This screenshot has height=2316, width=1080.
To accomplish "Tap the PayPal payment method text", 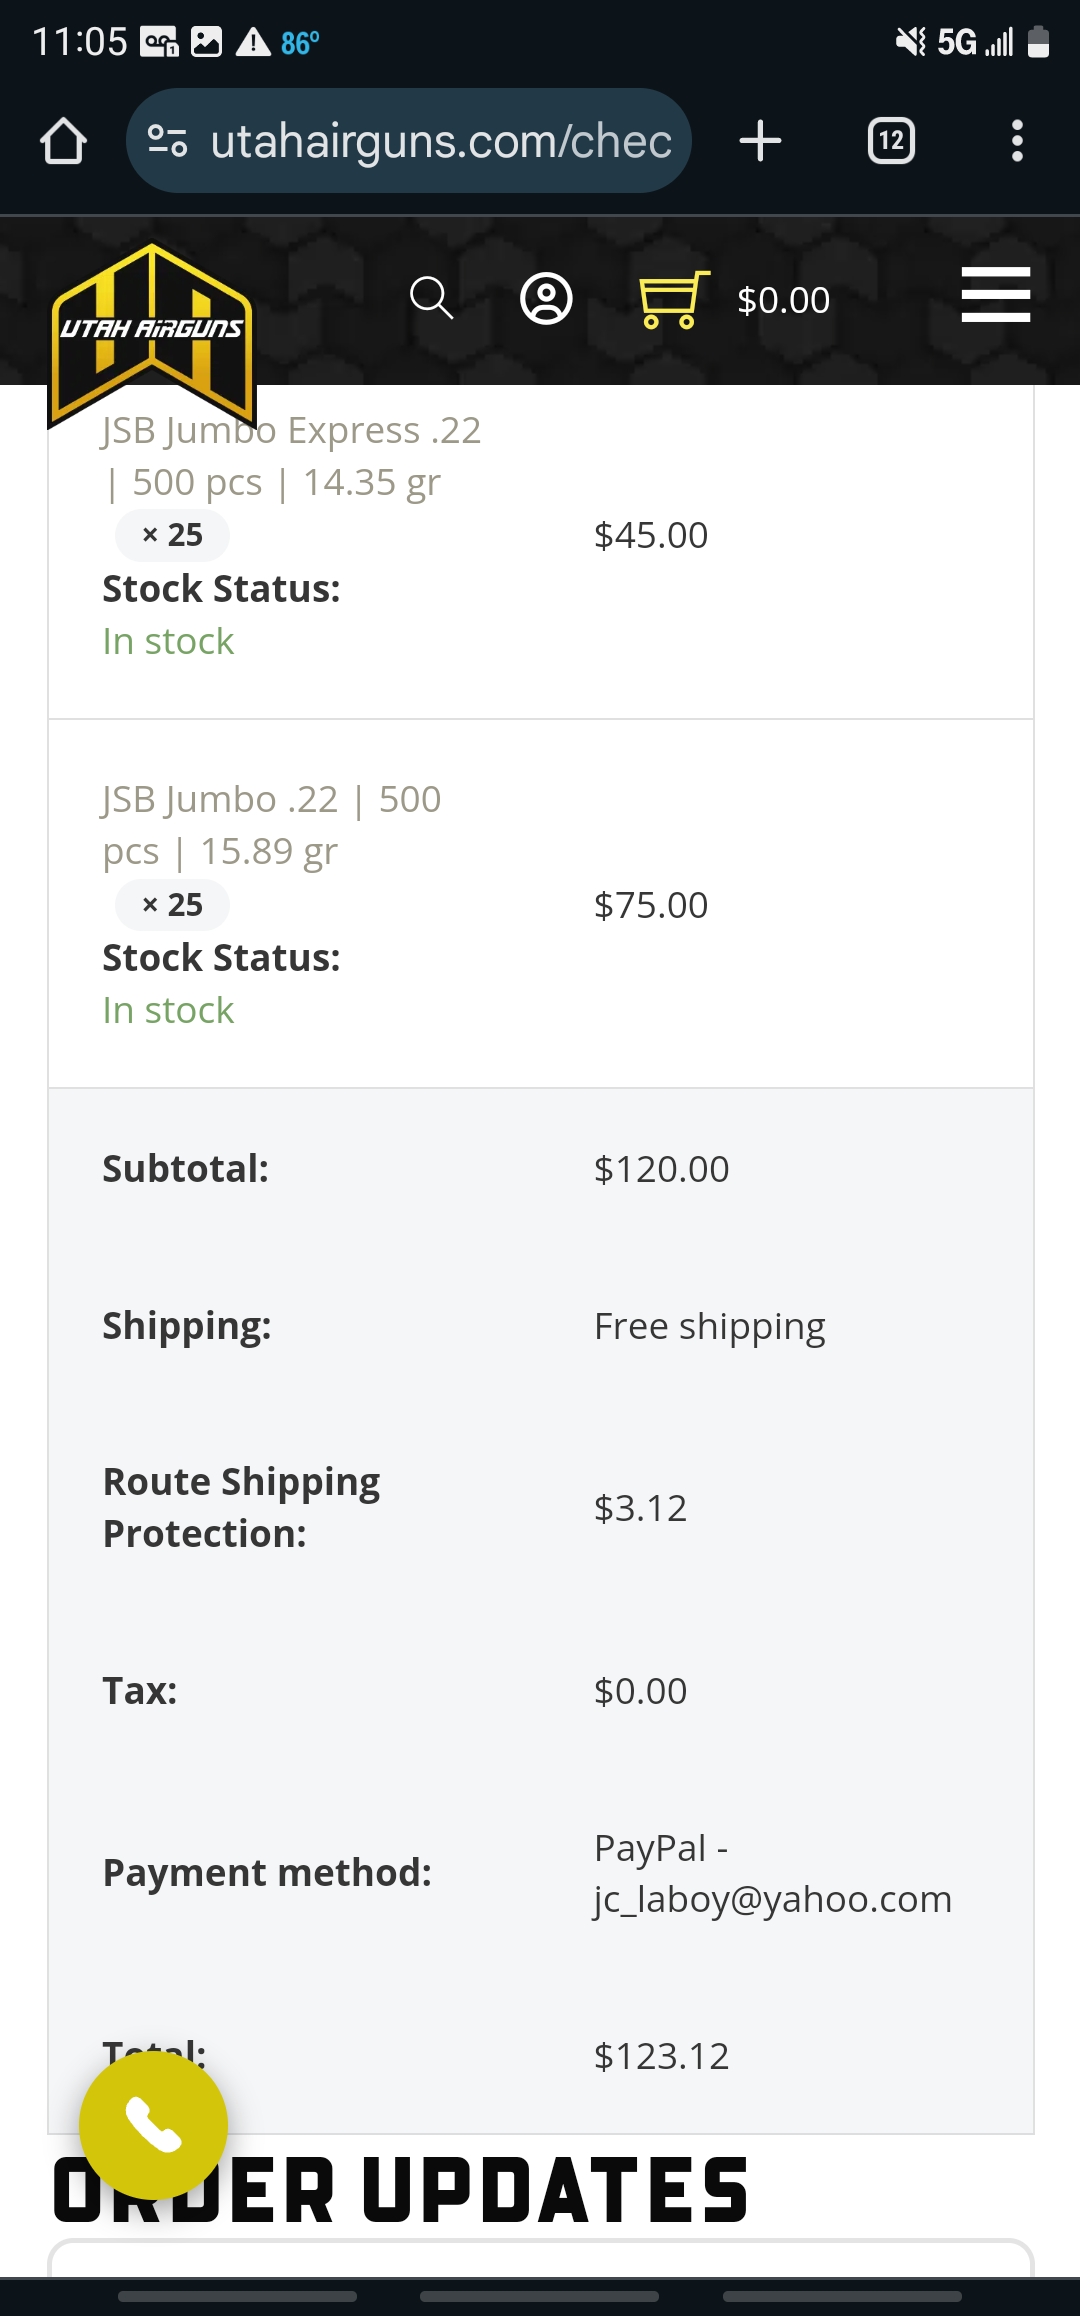I will pyautogui.click(x=773, y=1873).
